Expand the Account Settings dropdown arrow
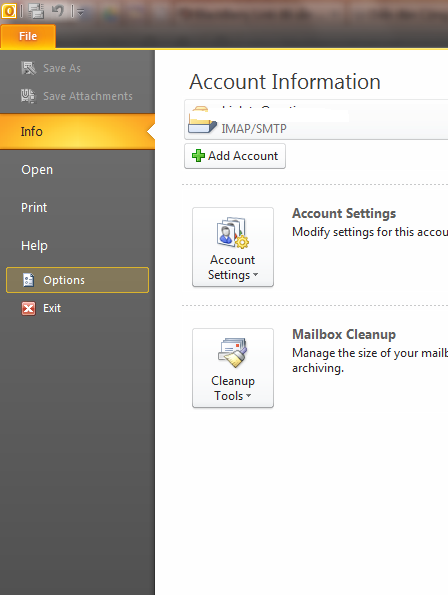448x595 pixels. (x=256, y=275)
